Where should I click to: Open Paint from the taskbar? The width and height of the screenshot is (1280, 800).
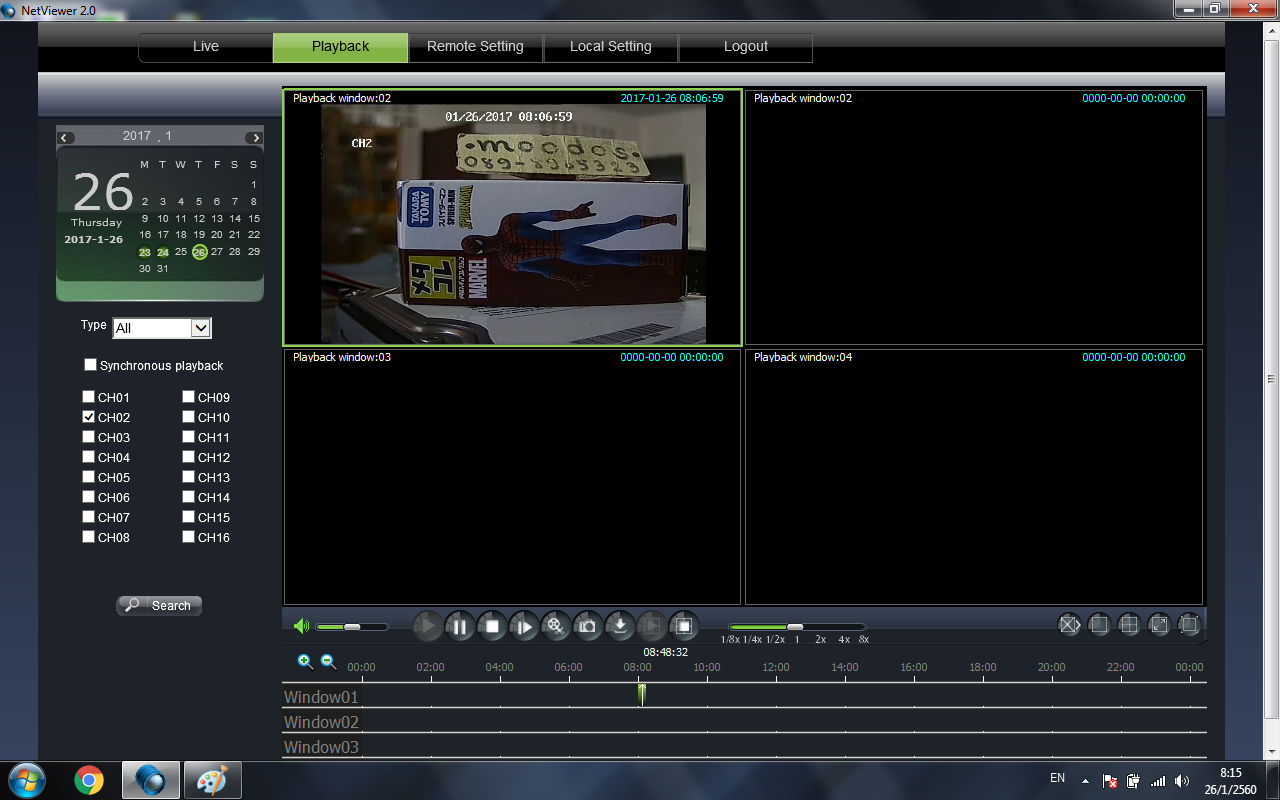coord(211,780)
